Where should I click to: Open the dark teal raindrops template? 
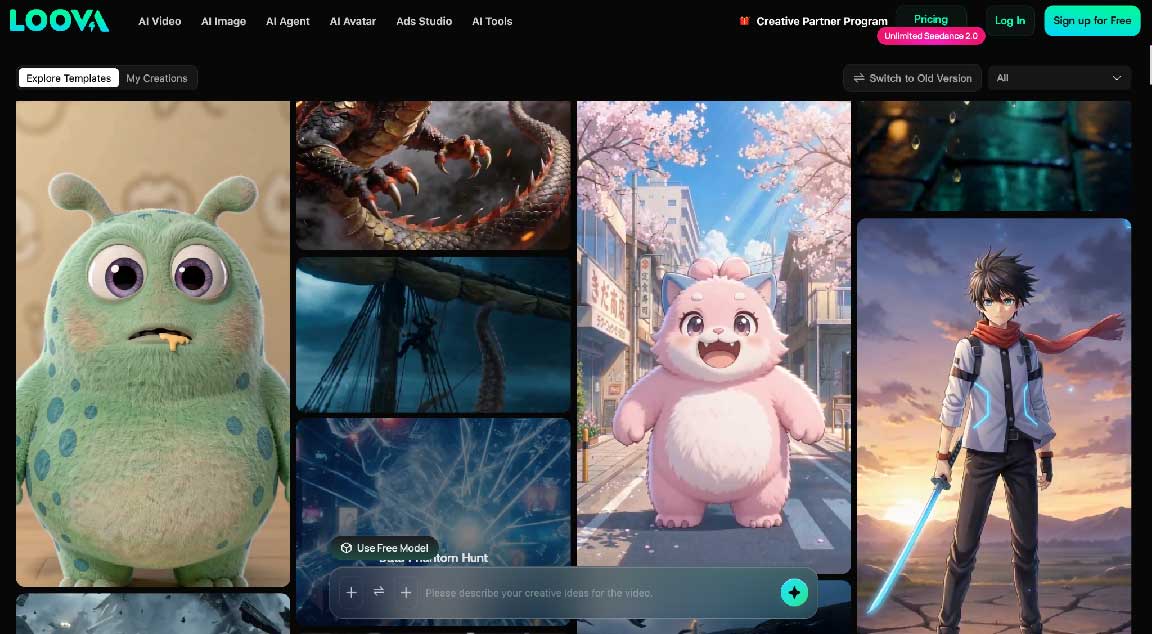[x=993, y=156]
